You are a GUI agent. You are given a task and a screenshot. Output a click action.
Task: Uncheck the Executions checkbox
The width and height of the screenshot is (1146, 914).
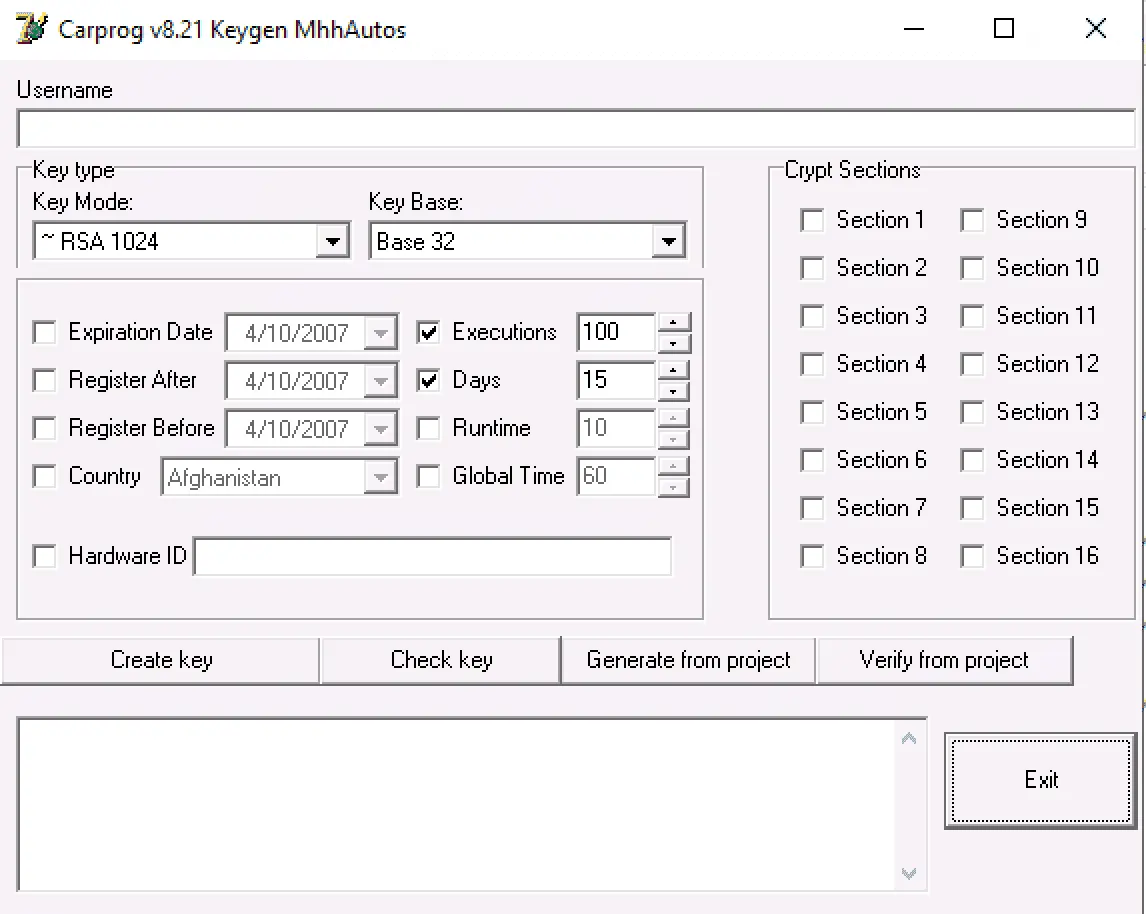(429, 332)
